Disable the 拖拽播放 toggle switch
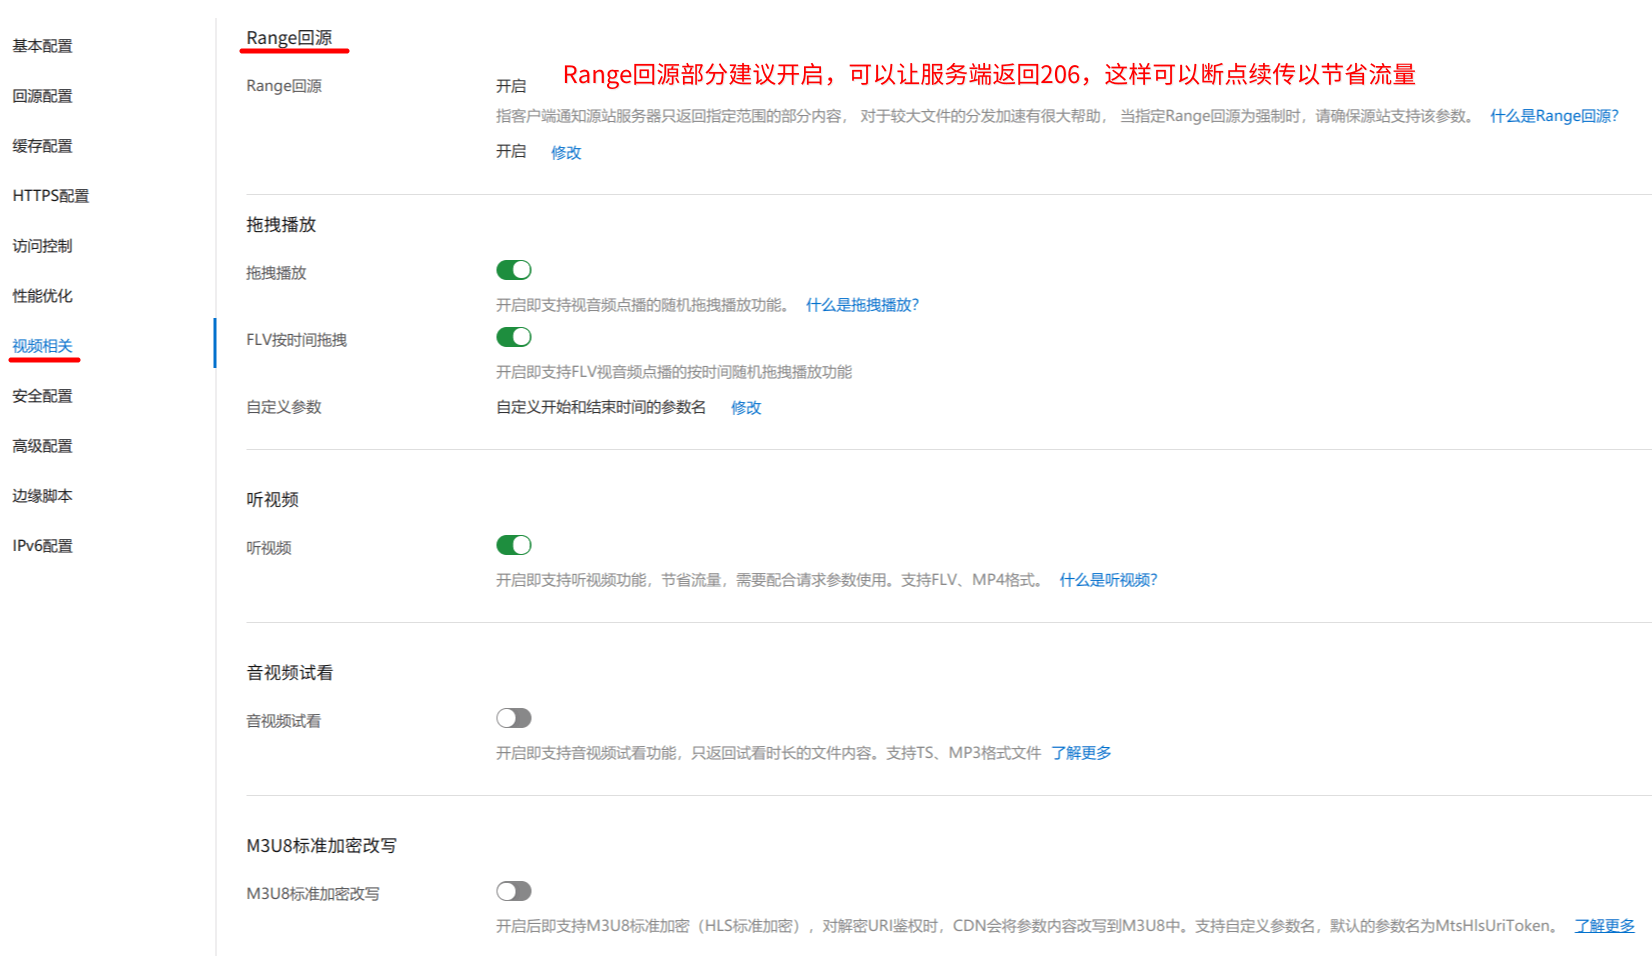The width and height of the screenshot is (1652, 956). [x=514, y=270]
